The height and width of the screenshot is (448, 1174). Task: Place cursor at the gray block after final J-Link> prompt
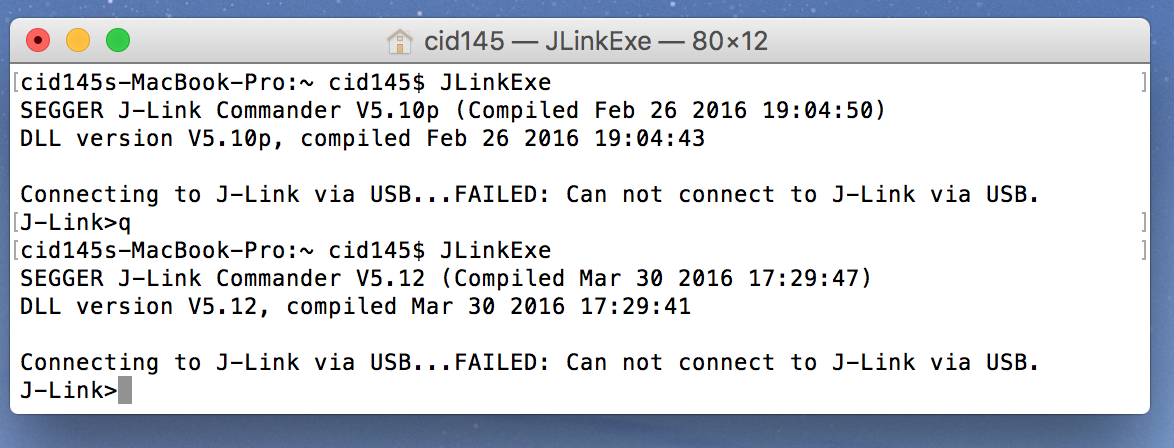click(x=125, y=390)
